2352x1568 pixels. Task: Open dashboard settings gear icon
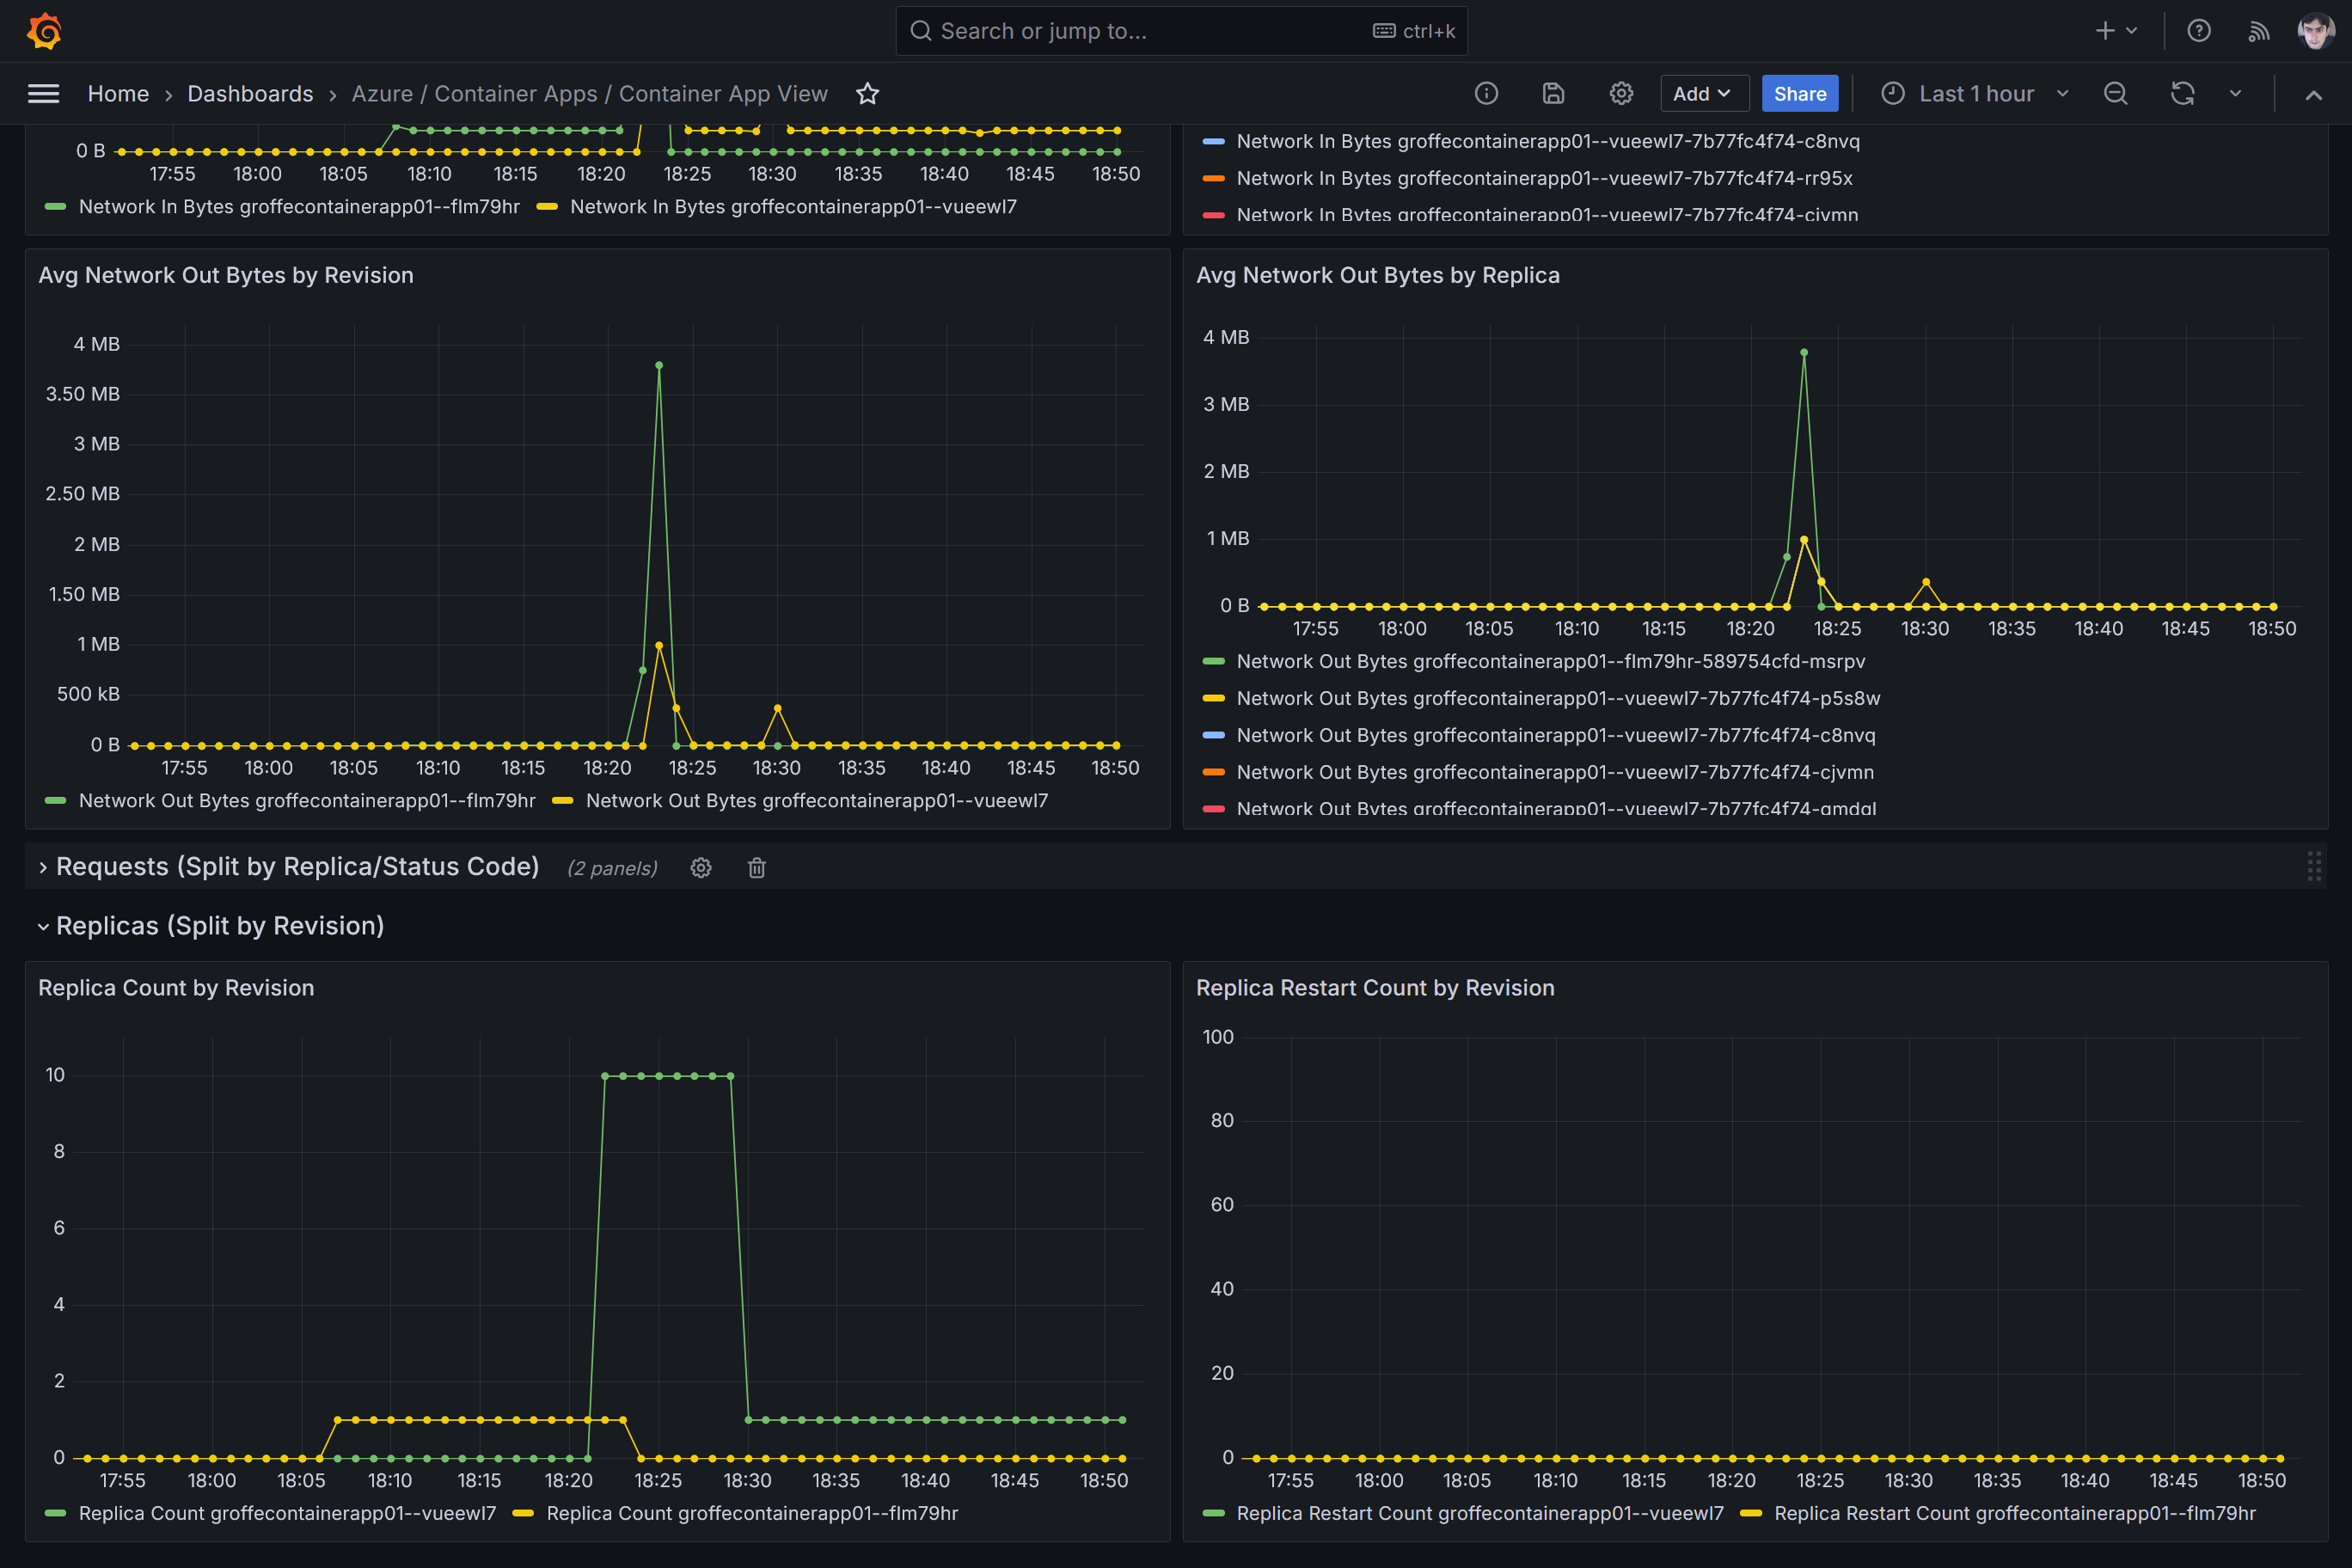click(x=1621, y=94)
